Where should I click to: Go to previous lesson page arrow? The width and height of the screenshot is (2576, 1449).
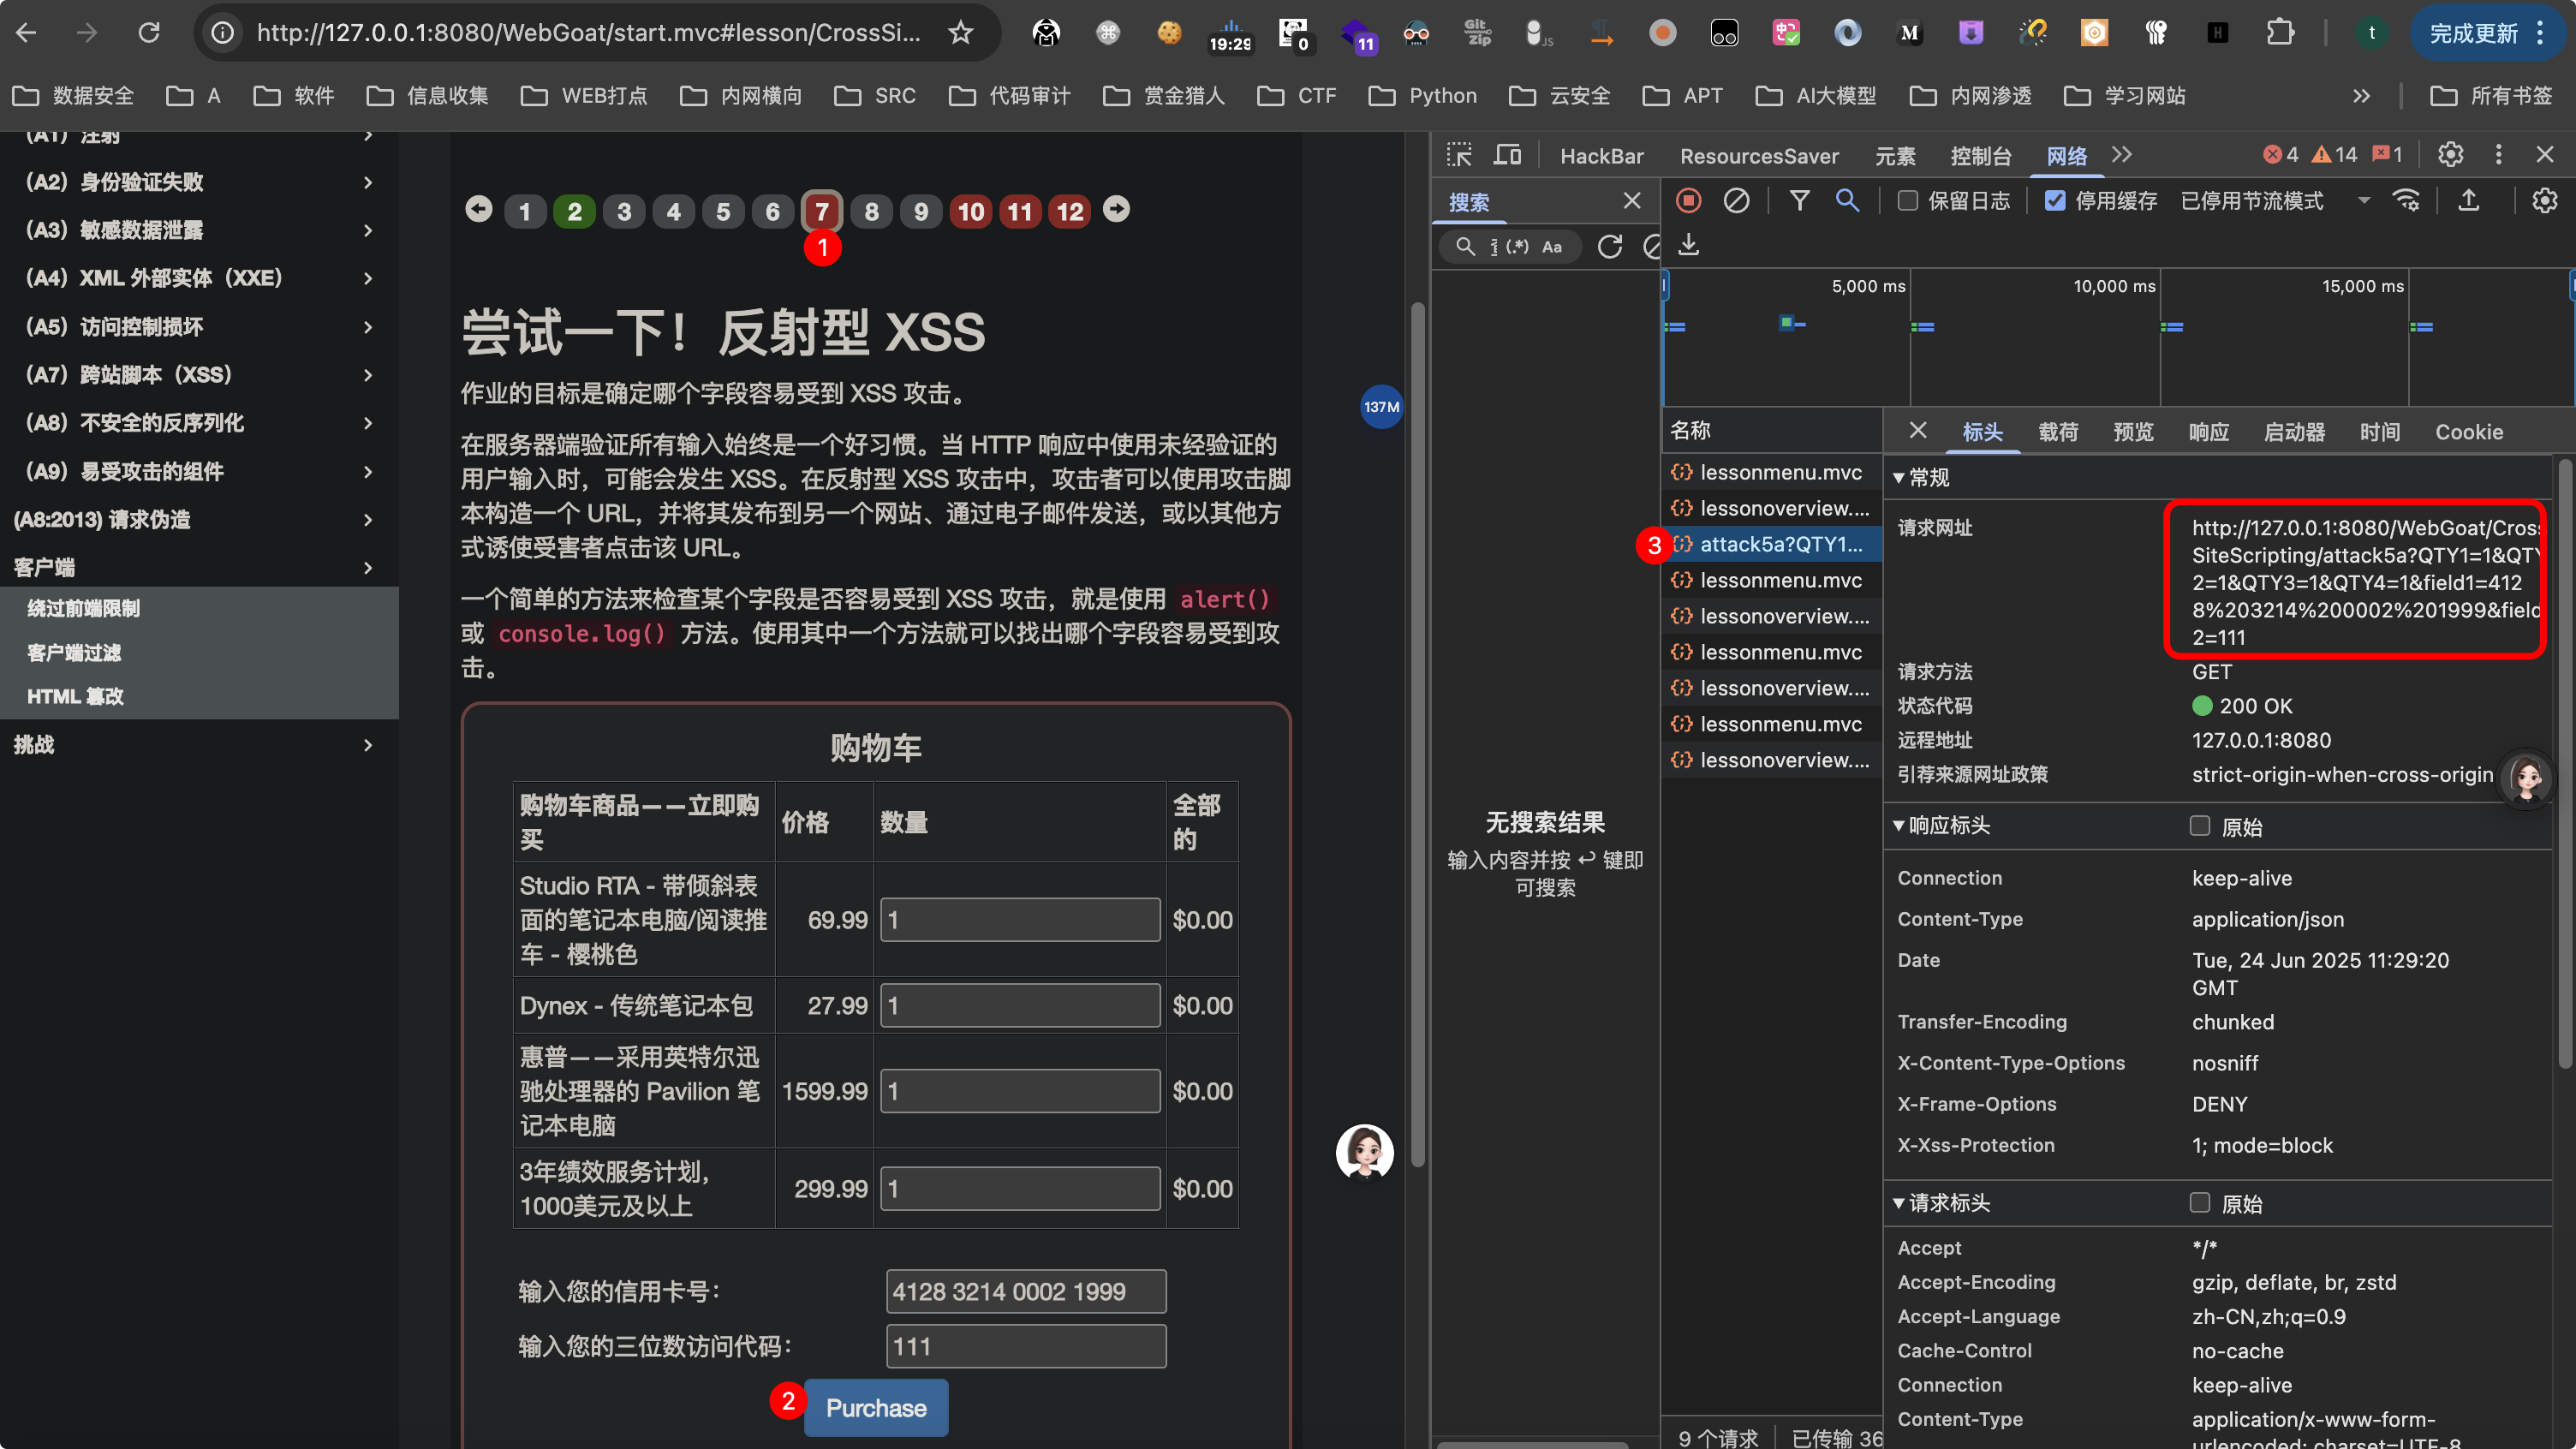pyautogui.click(x=478, y=210)
